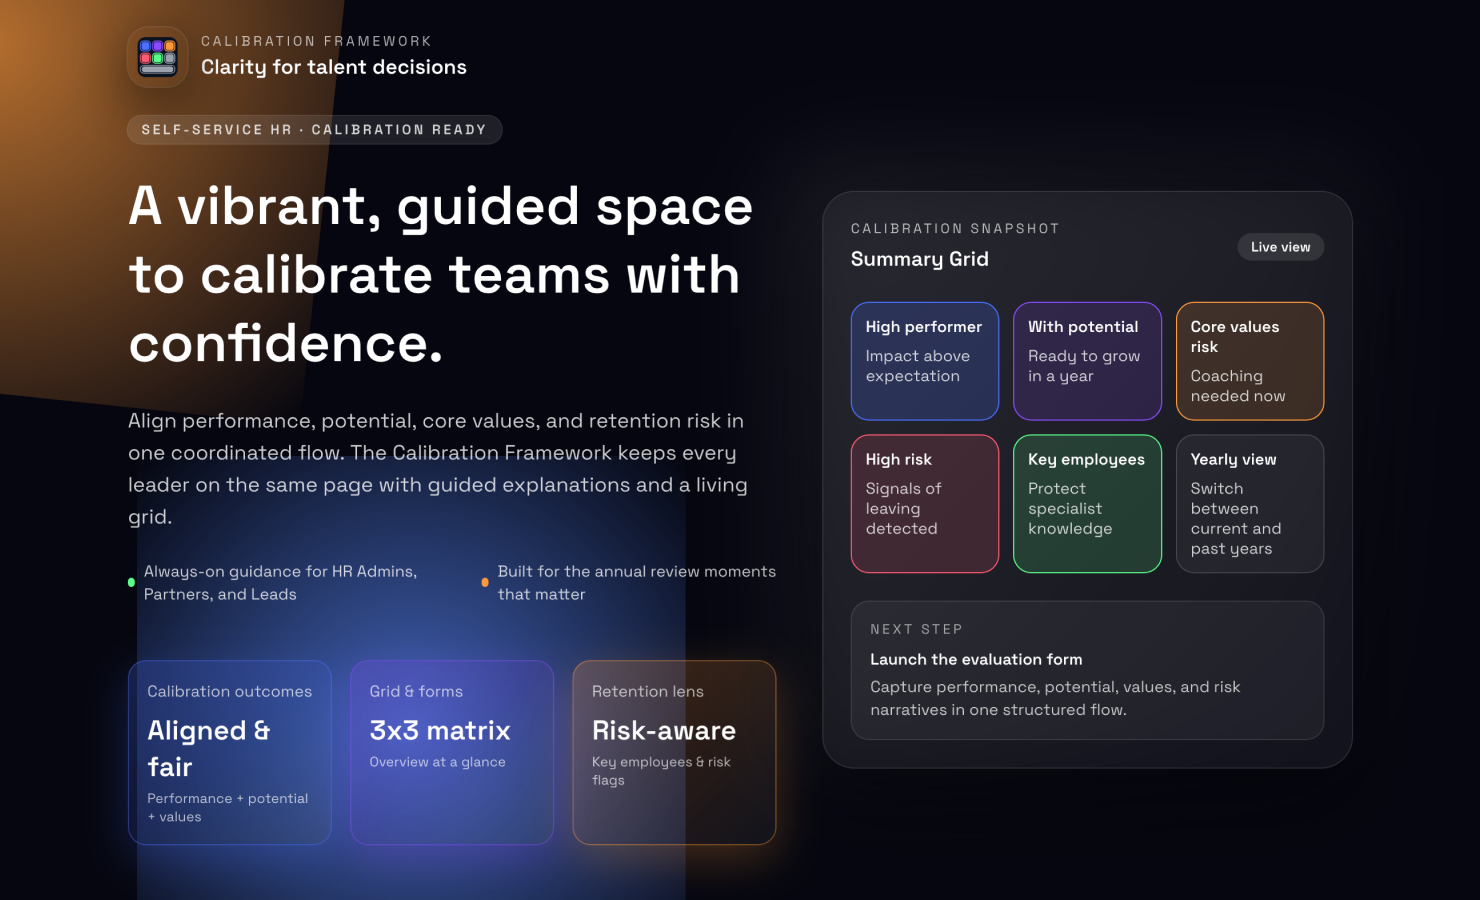Toggle the Live view indicator
This screenshot has width=1480, height=900.
coord(1280,246)
